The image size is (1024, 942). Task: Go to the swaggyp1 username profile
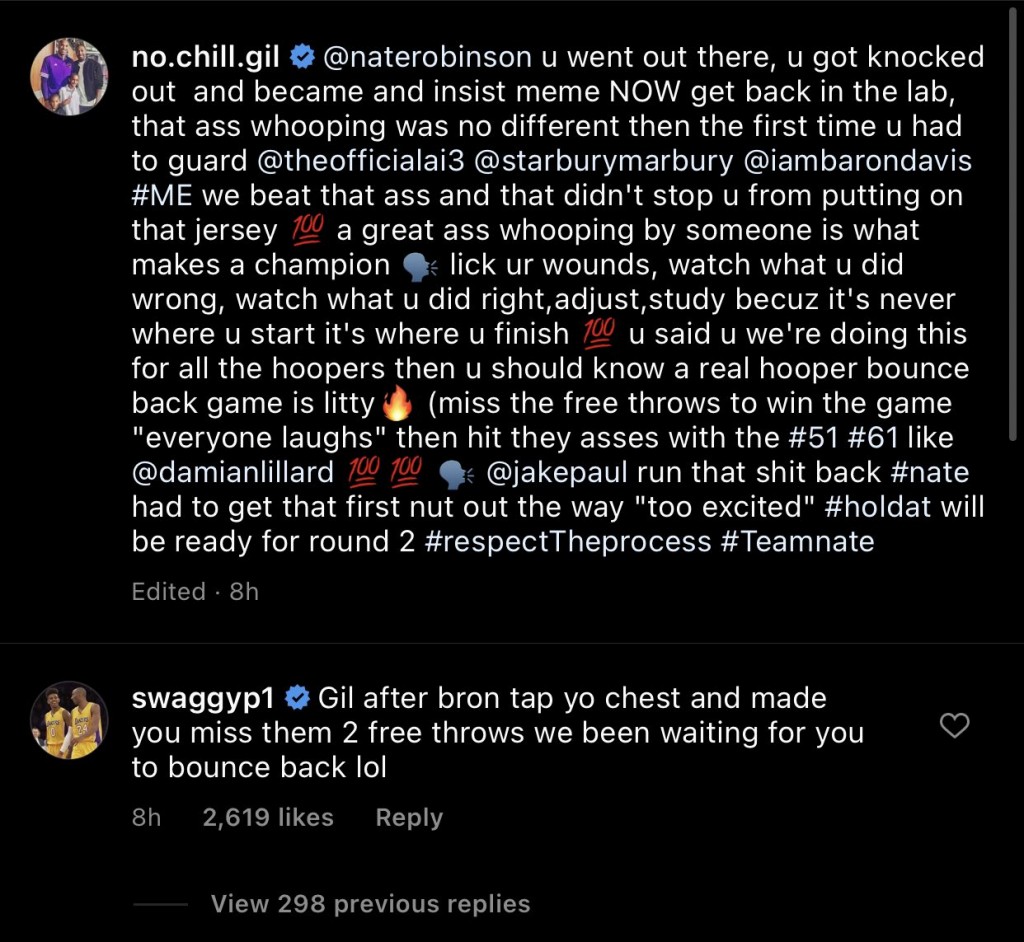click(204, 697)
